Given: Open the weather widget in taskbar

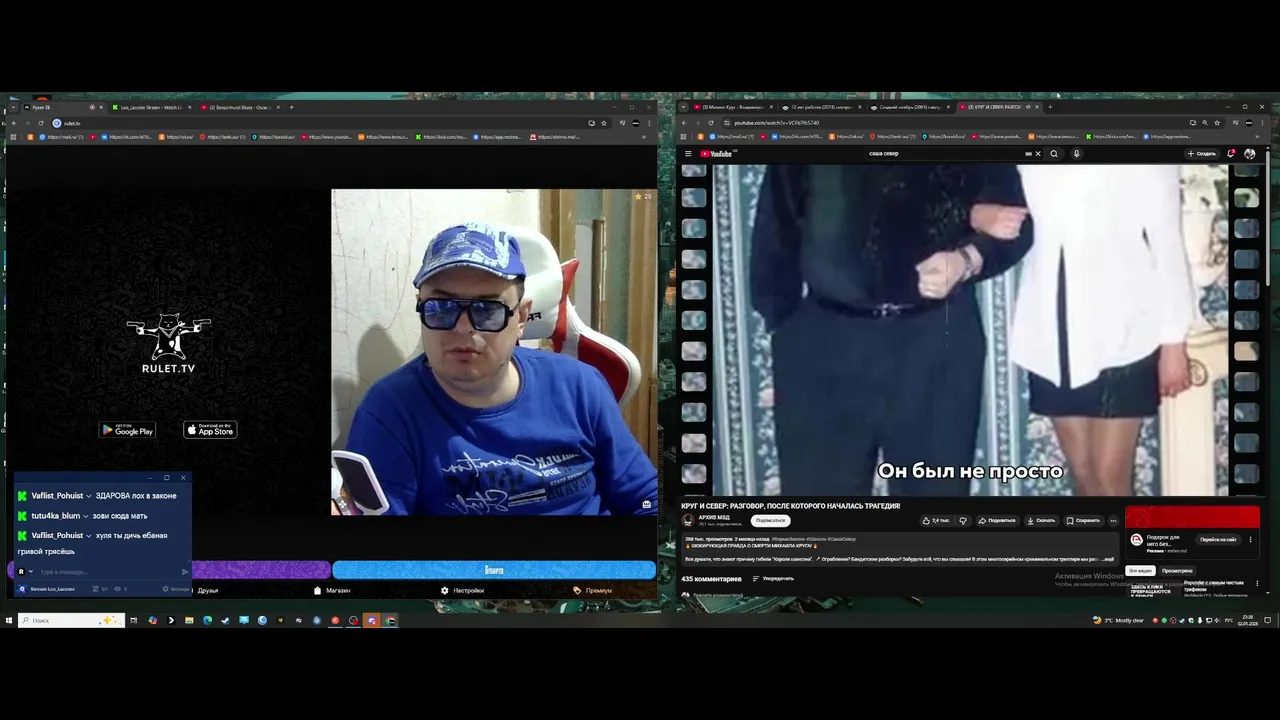Looking at the screenshot, I should tap(1120, 620).
